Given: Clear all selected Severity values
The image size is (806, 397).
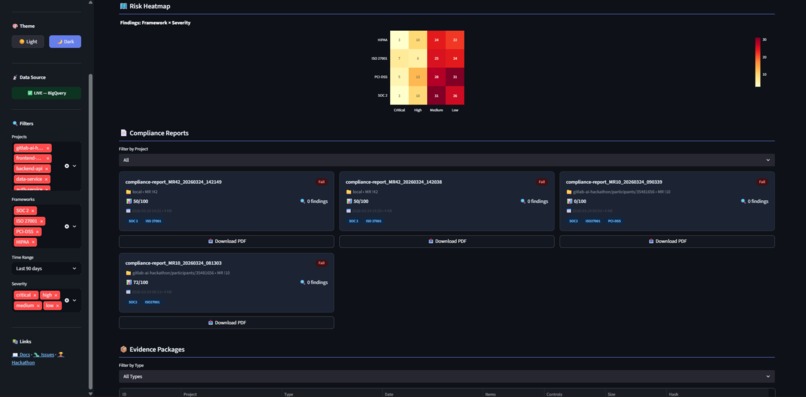Looking at the screenshot, I should 66,300.
